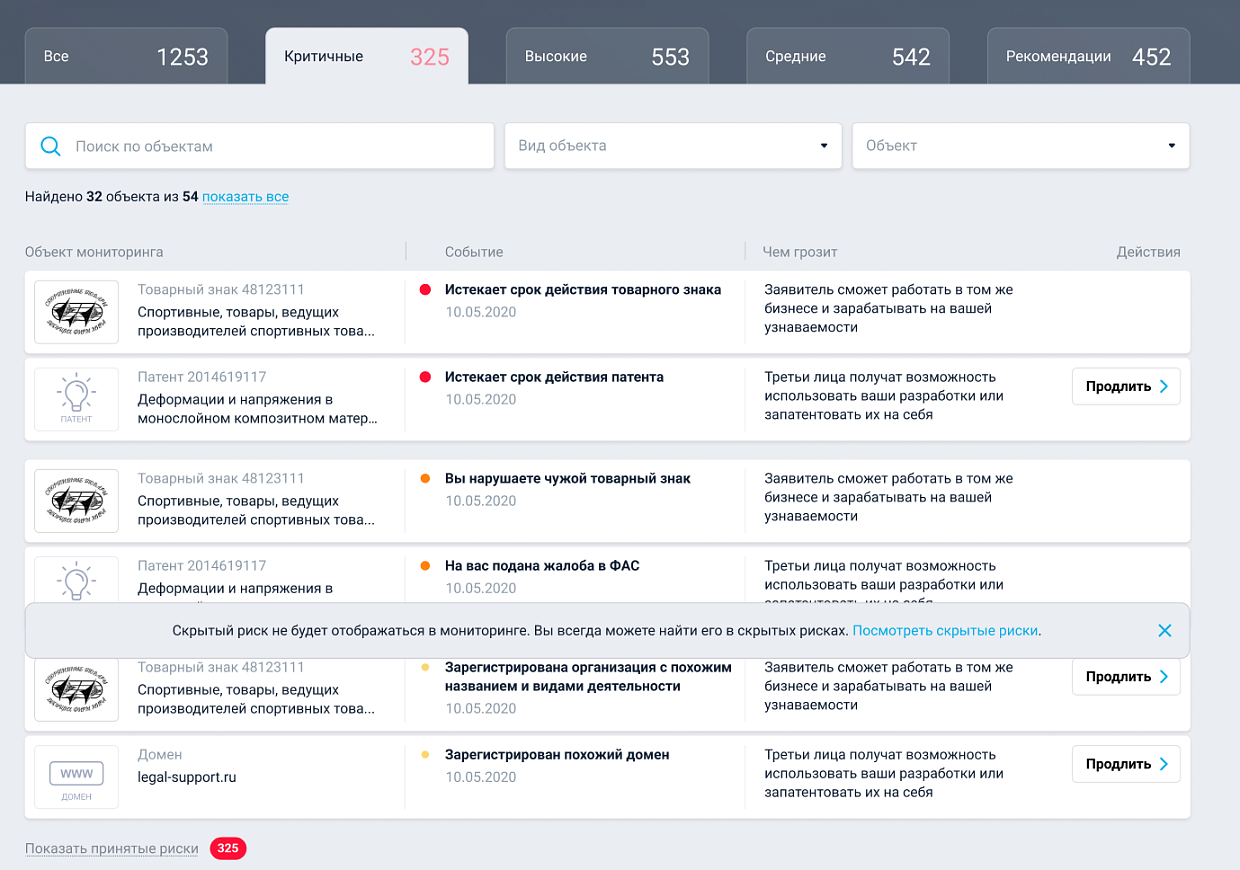Screen dimensions: 1240x870
Task: Click the trademark logo in similar organization row
Action: pyautogui.click(x=76, y=689)
